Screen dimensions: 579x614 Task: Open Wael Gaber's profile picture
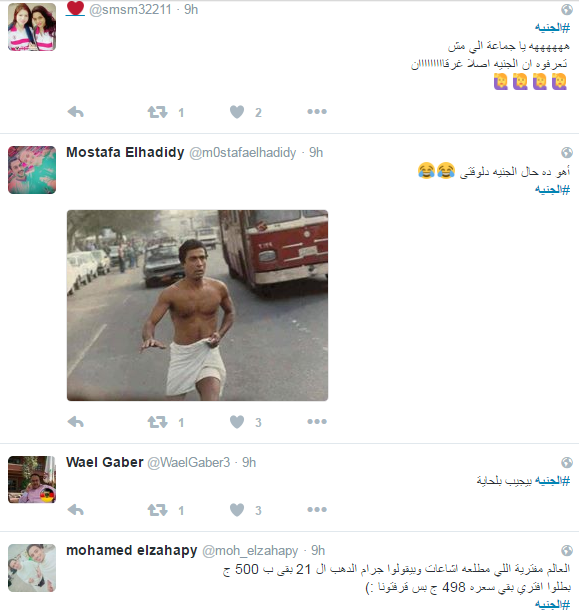[x=32, y=480]
